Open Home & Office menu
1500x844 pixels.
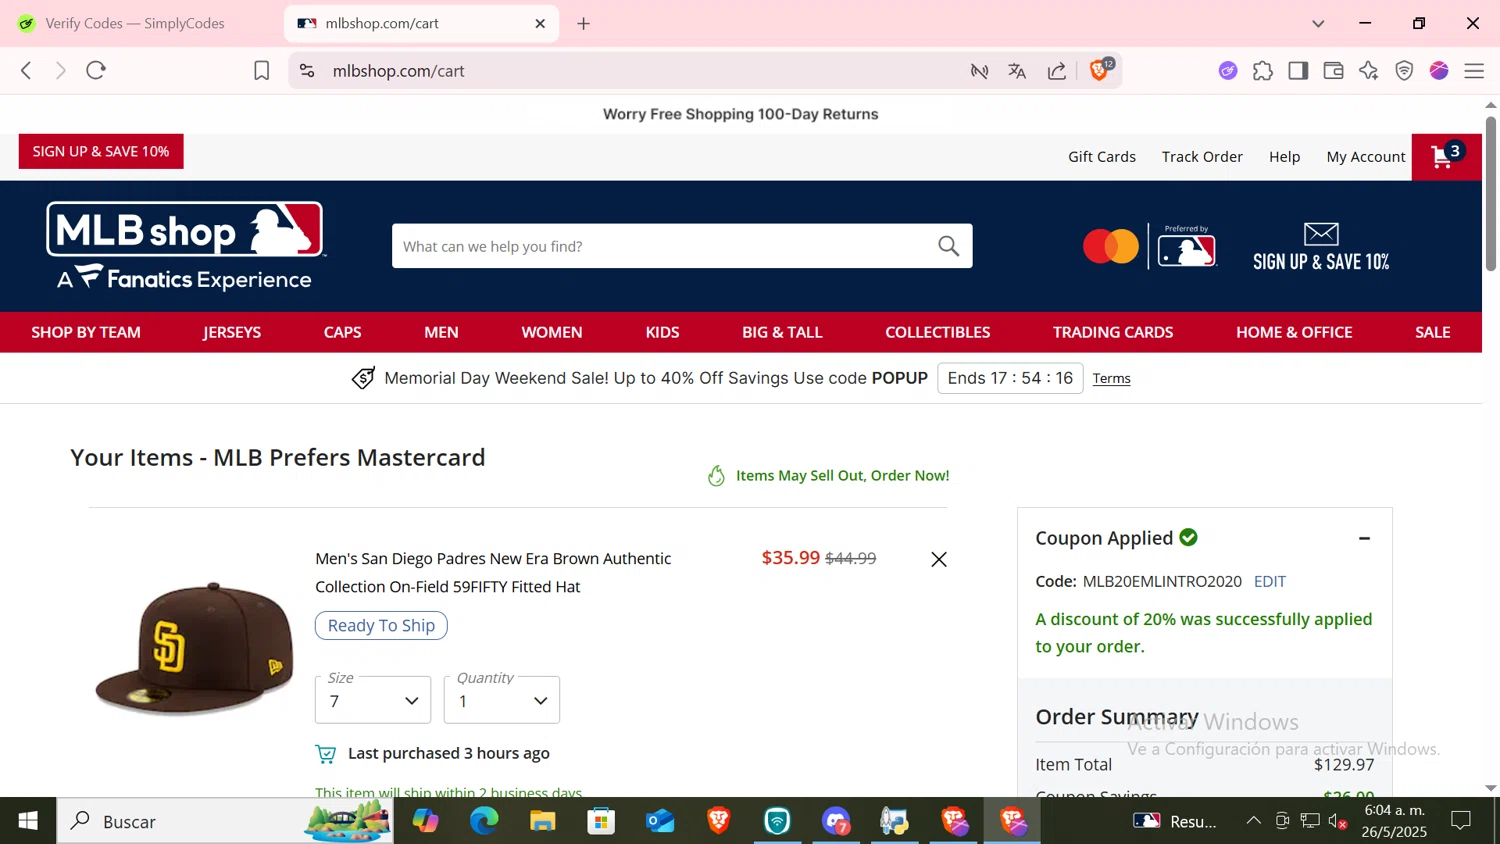pos(1294,332)
